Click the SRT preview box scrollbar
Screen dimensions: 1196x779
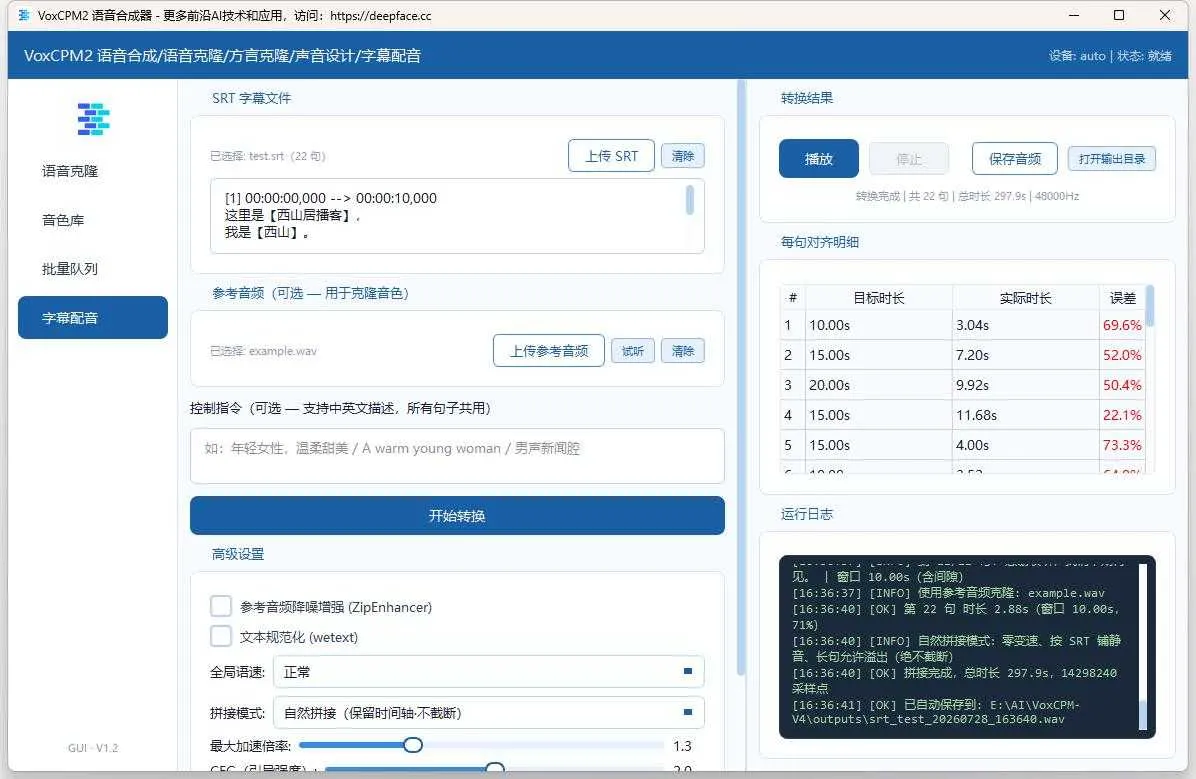690,200
